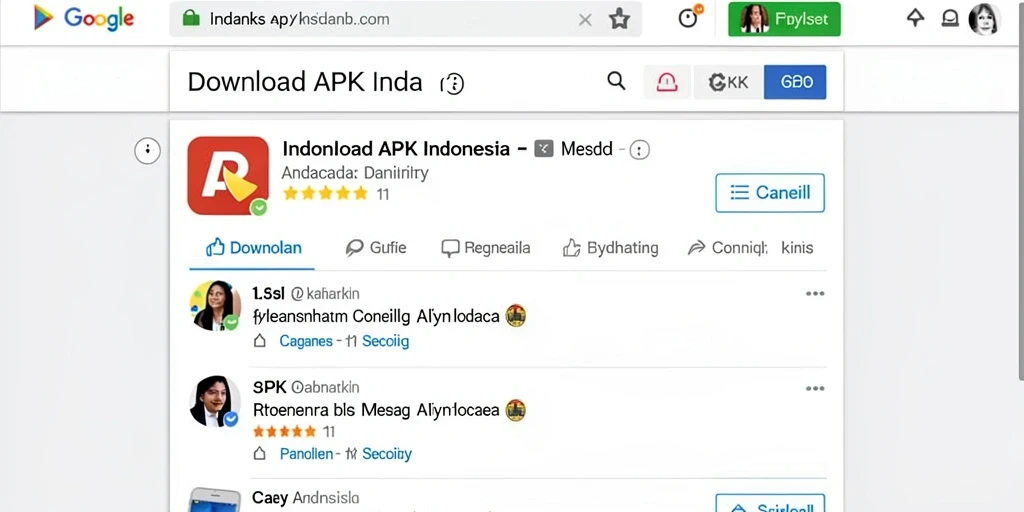Image resolution: width=1024 pixels, height=512 pixels.
Task: Click the blue GBO button
Action: pyautogui.click(x=795, y=82)
